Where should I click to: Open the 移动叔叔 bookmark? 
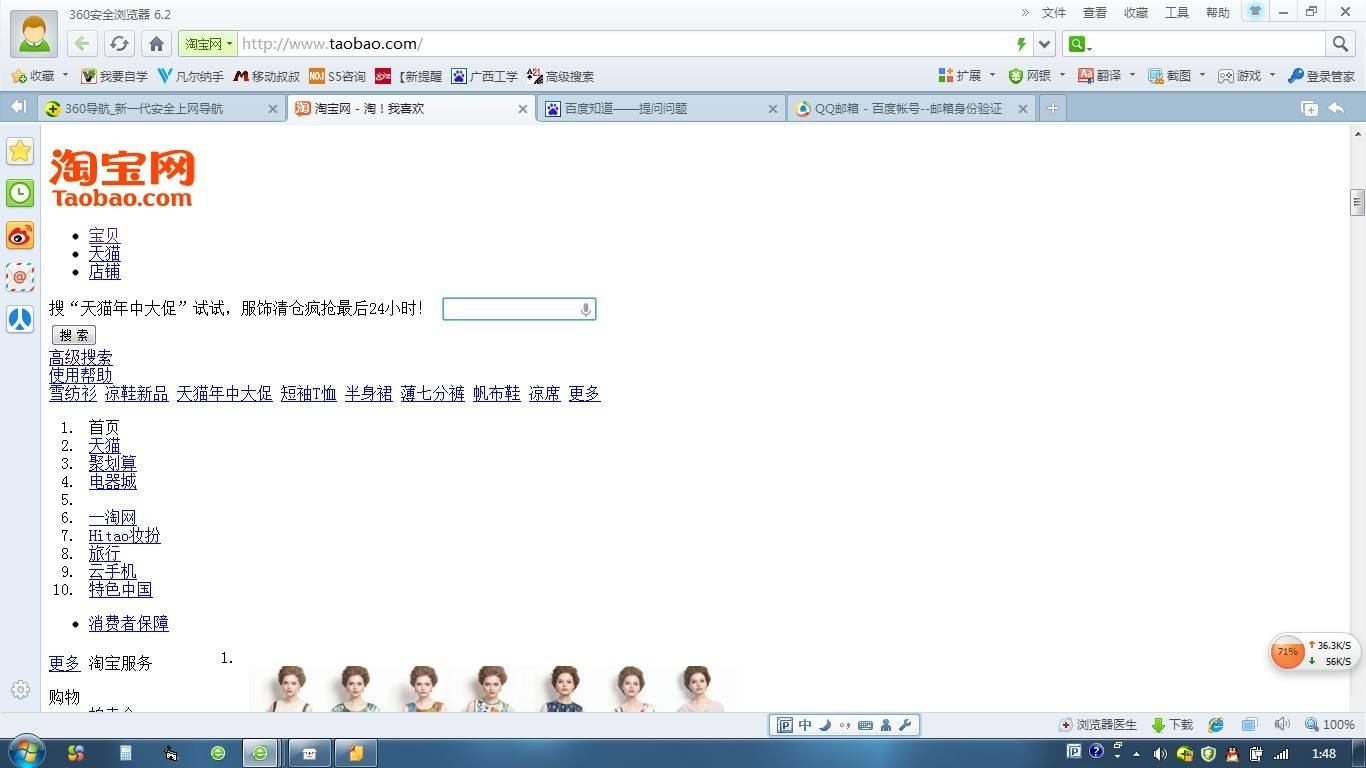click(x=267, y=76)
